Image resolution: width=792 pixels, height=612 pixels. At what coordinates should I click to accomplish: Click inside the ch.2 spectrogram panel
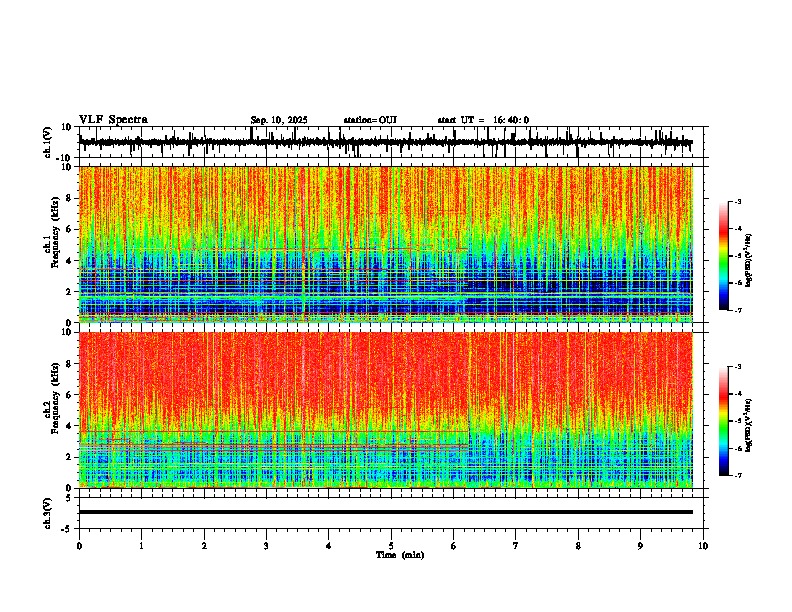[386, 410]
